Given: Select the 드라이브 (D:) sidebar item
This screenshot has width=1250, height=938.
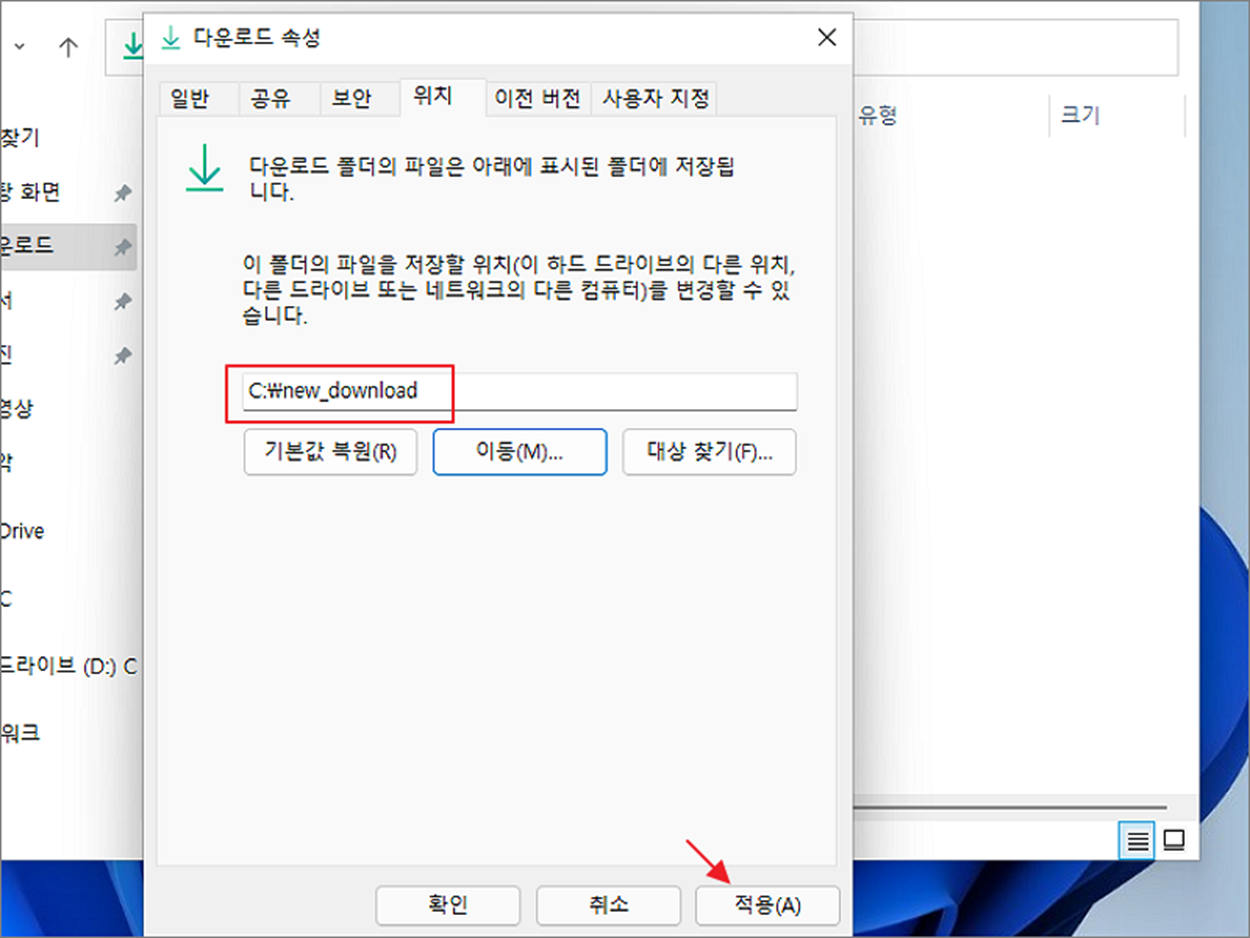Looking at the screenshot, I should pyautogui.click(x=66, y=666).
